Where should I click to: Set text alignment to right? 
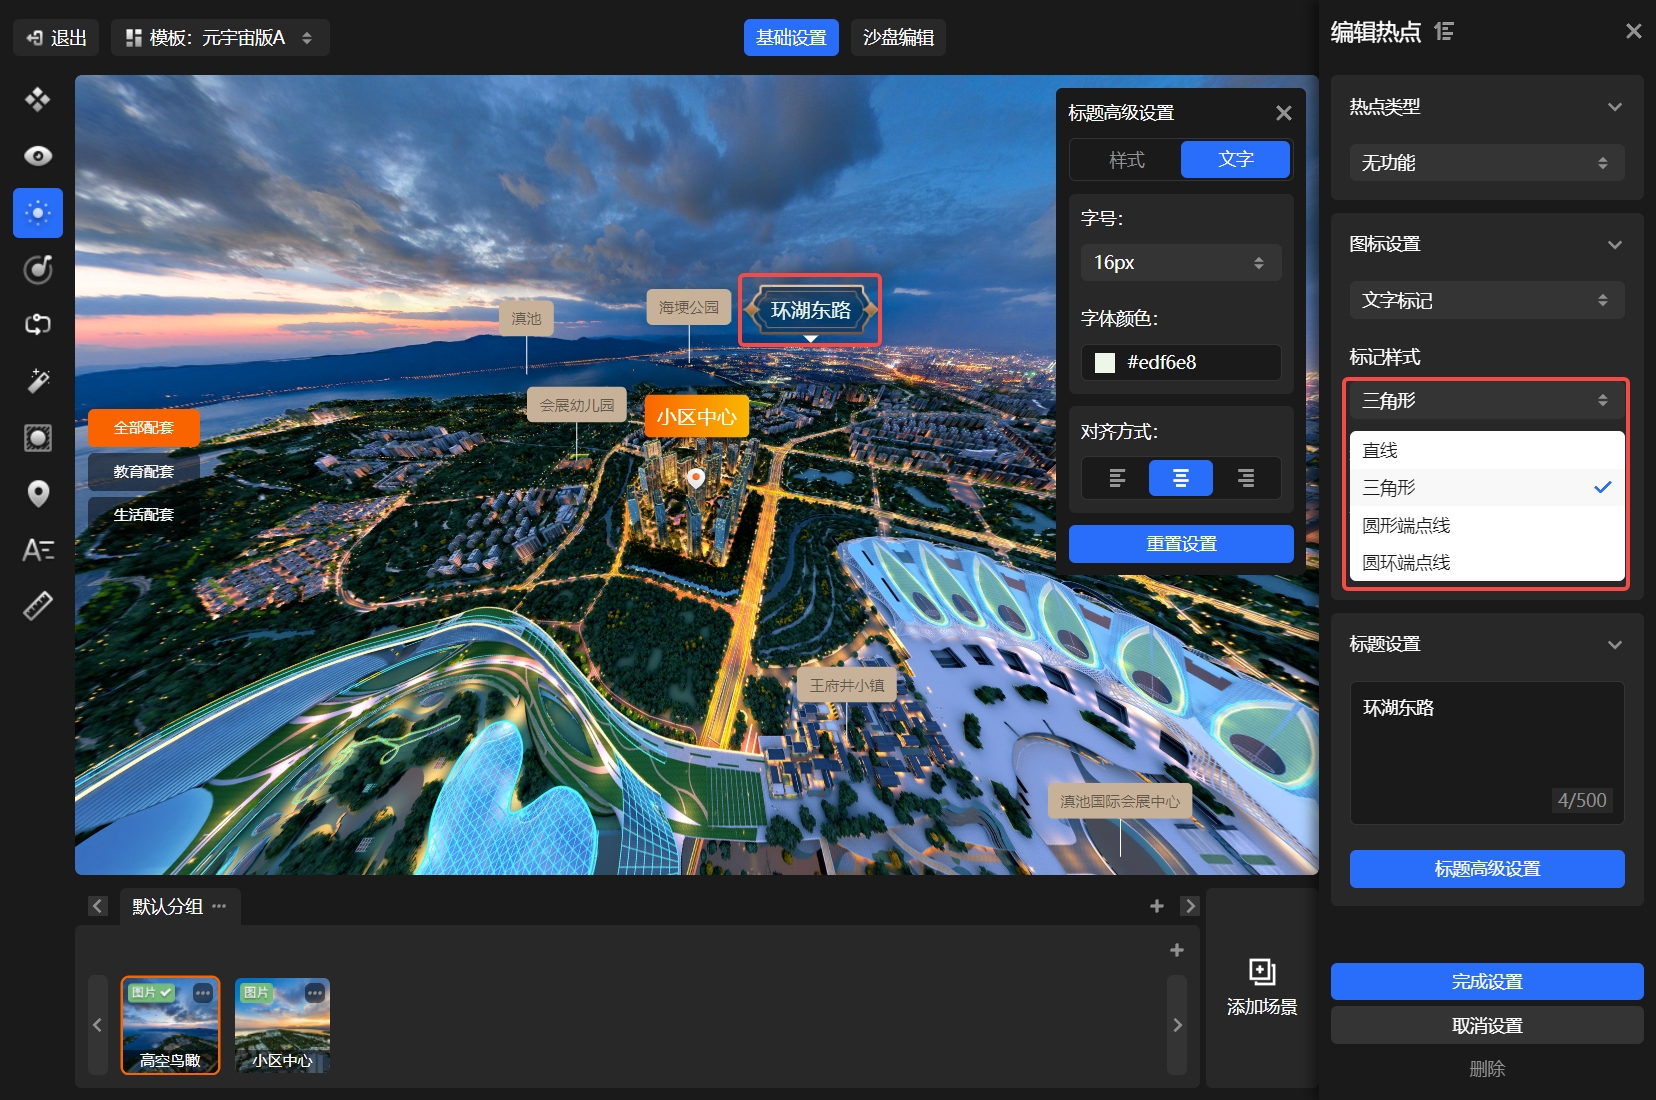click(x=1245, y=479)
